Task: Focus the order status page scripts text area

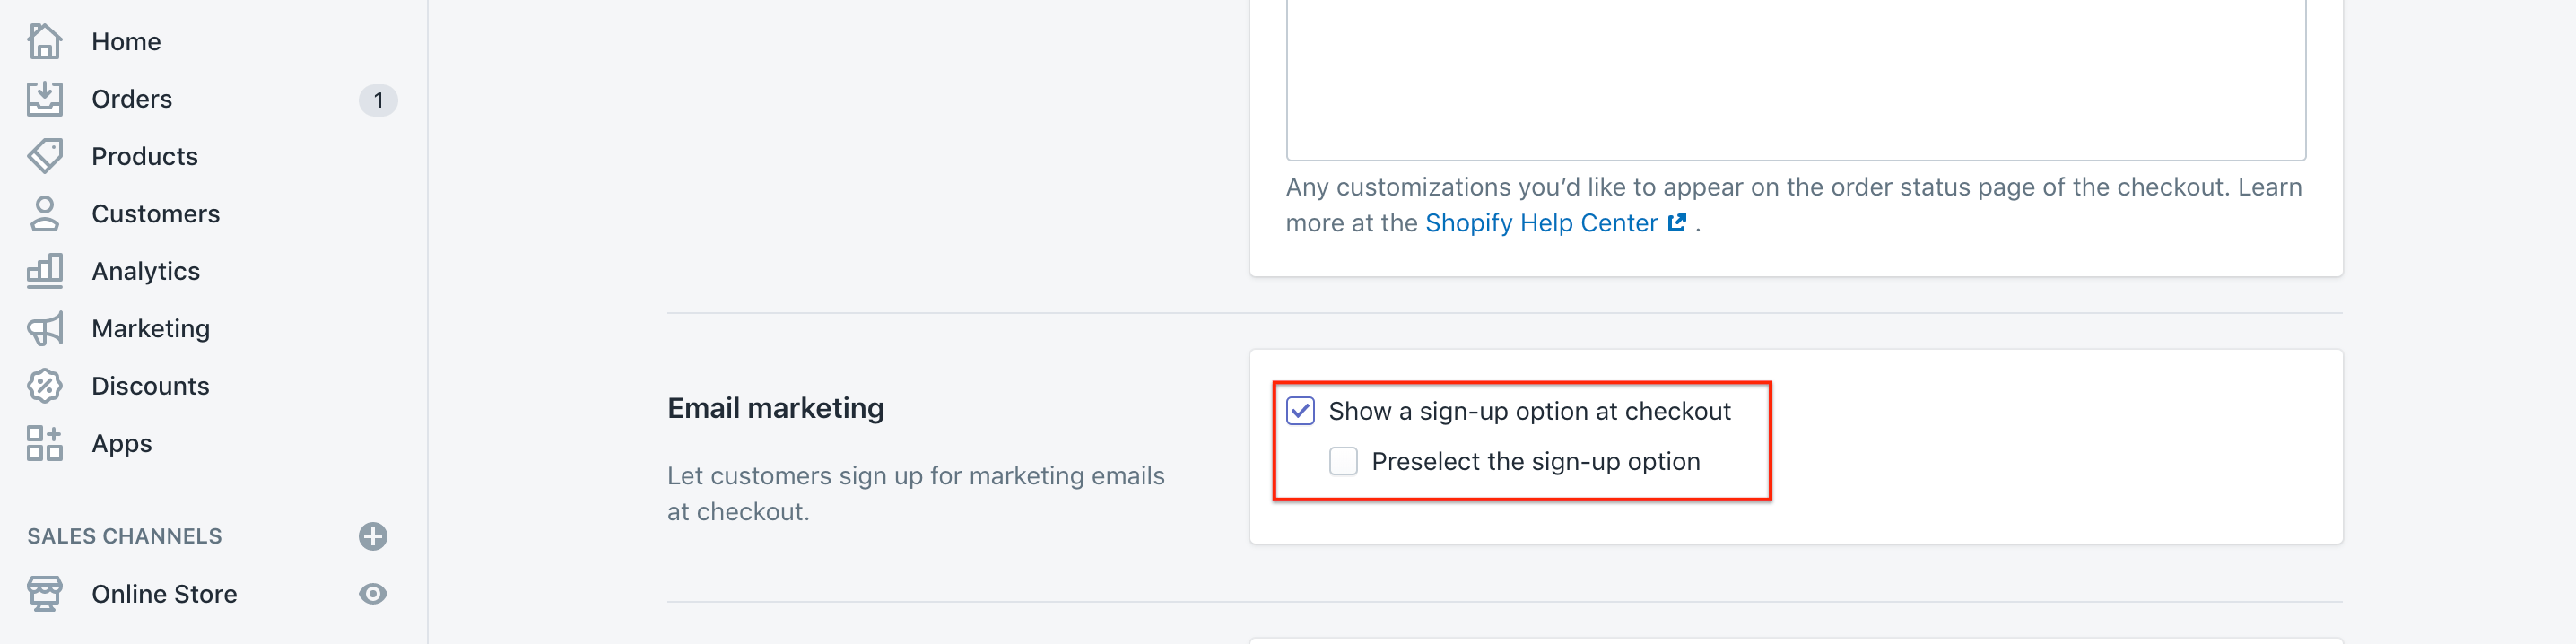Action: click(1795, 80)
